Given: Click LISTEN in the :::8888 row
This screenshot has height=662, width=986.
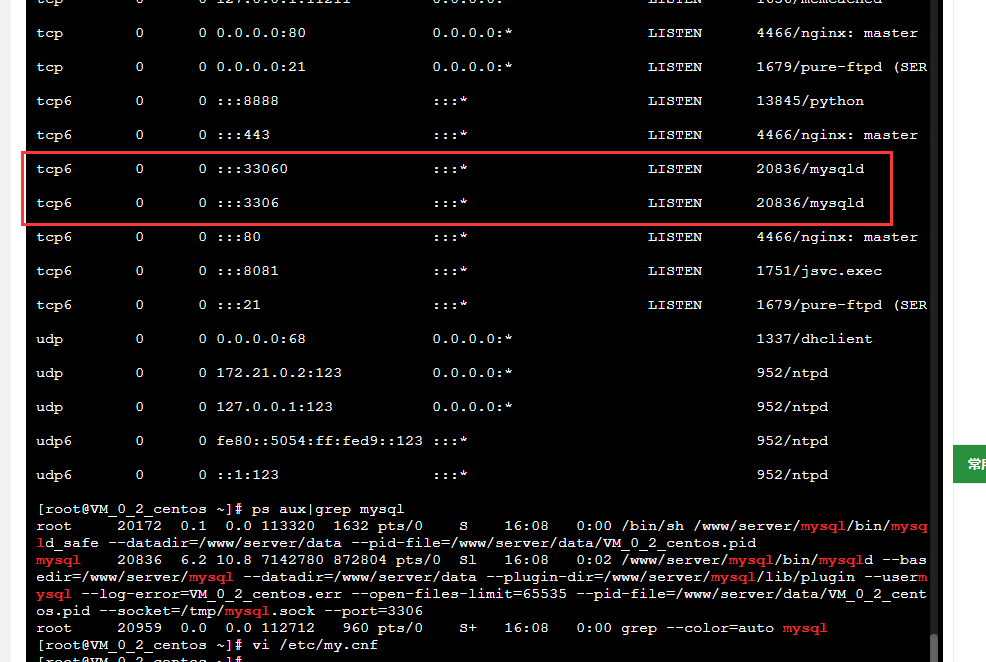Looking at the screenshot, I should 675,101.
